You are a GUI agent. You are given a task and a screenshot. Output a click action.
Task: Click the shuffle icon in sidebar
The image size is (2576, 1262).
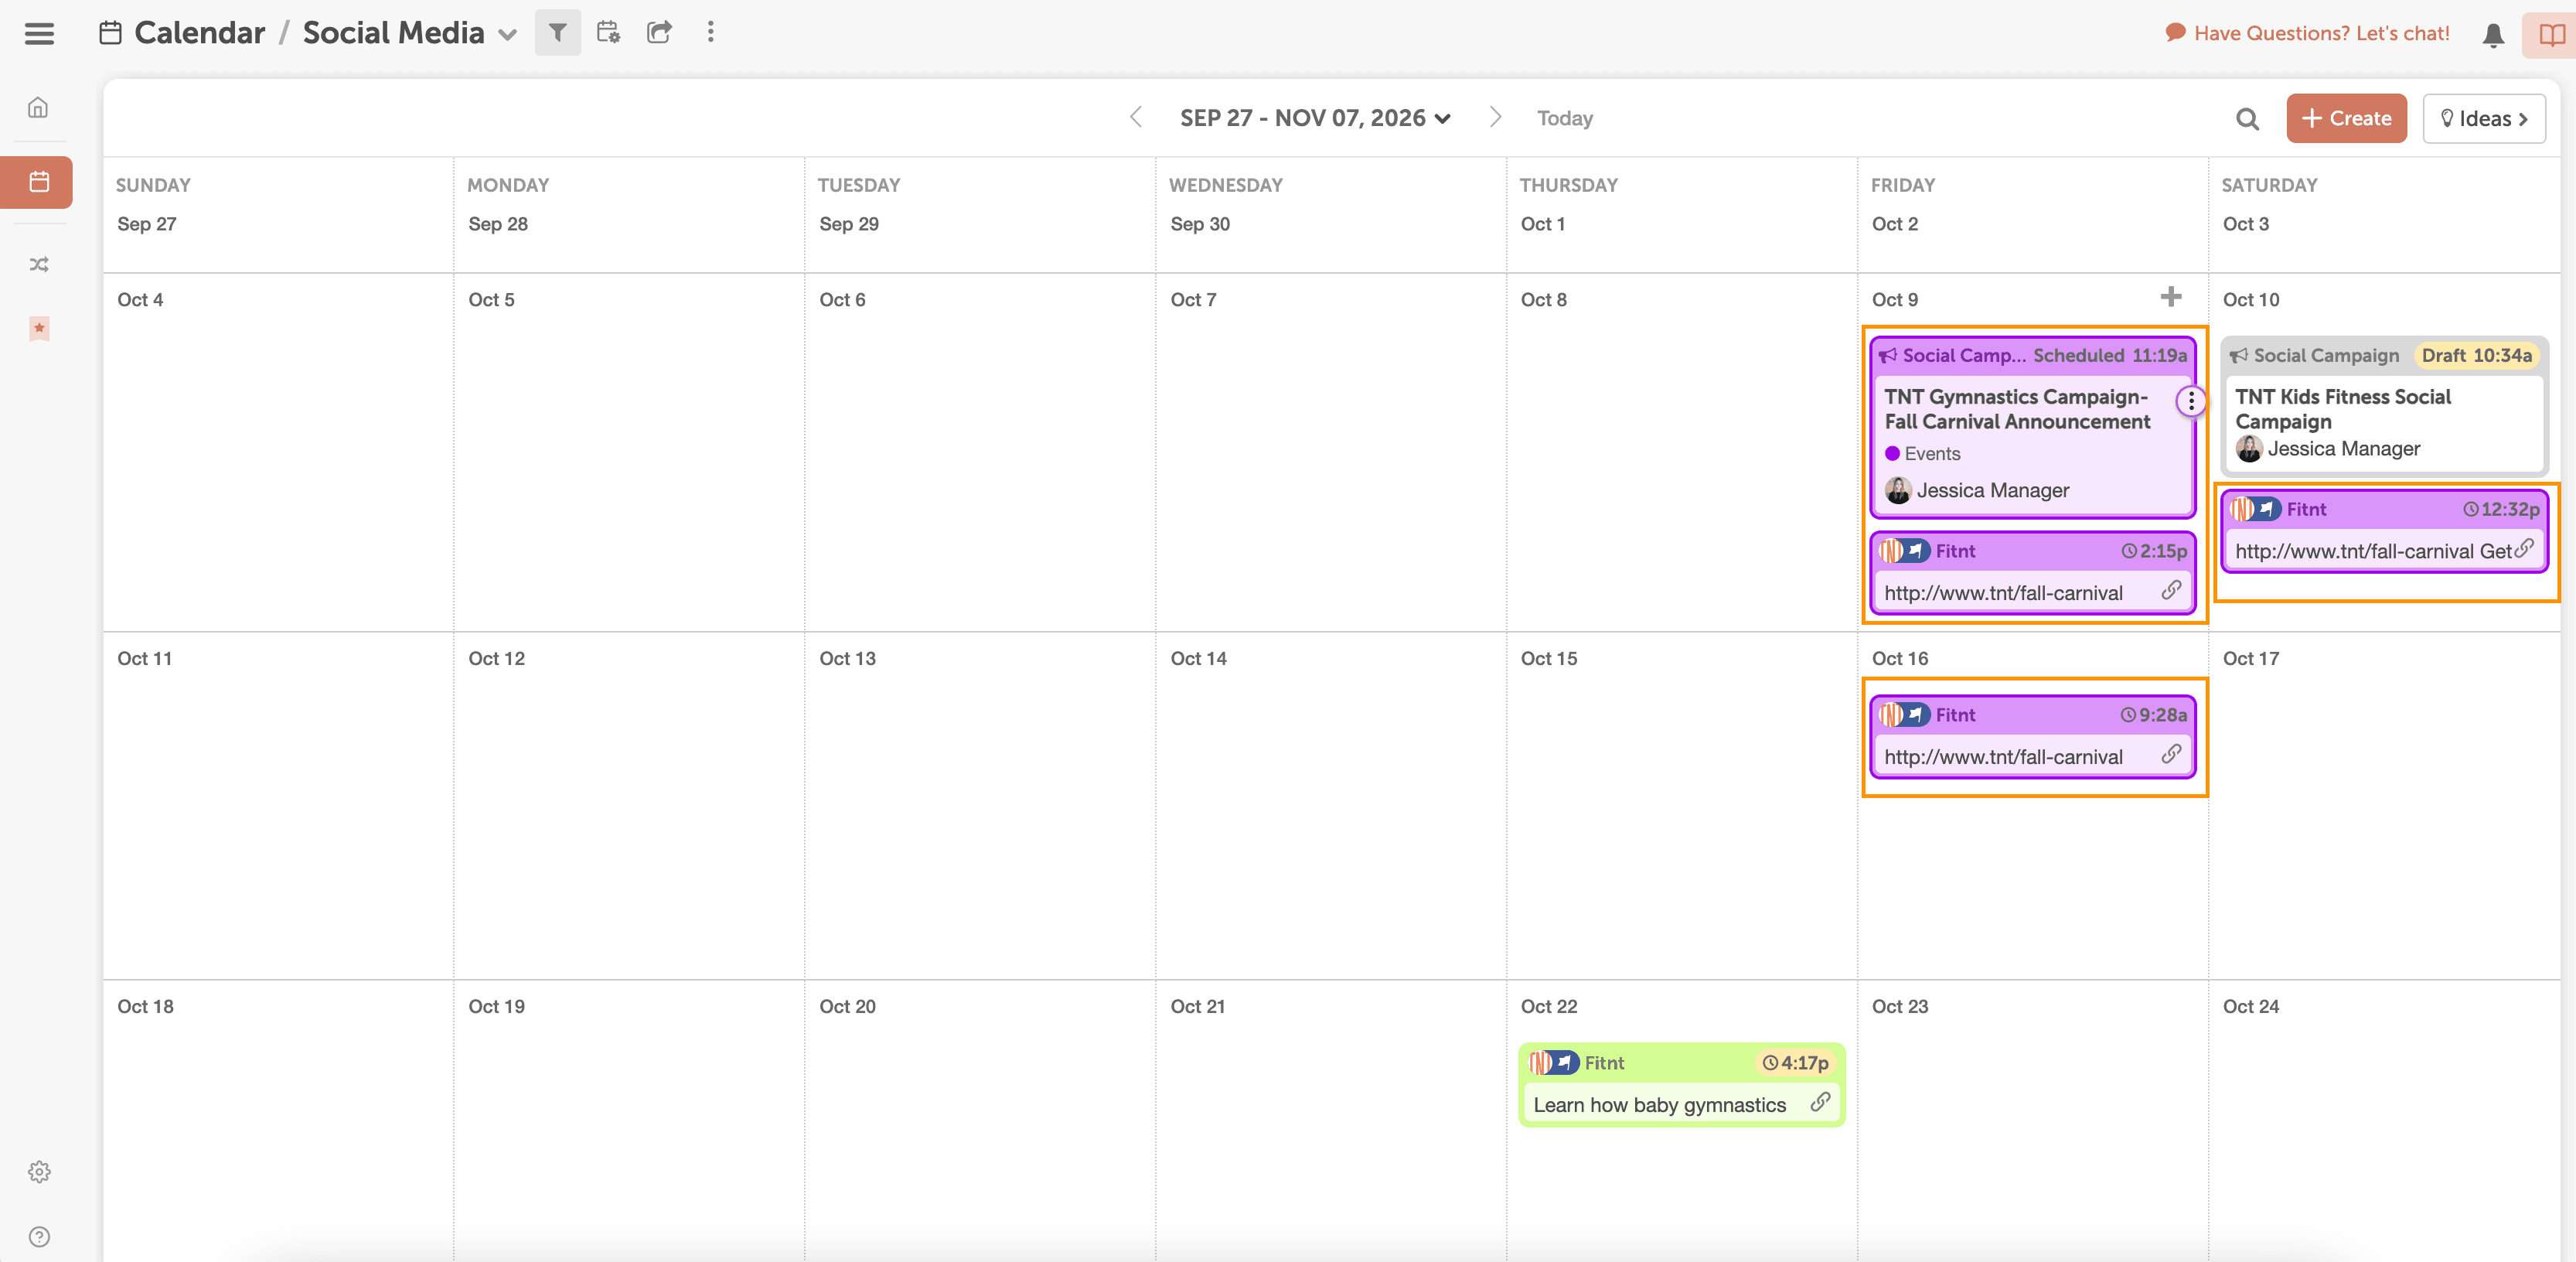pyautogui.click(x=38, y=264)
